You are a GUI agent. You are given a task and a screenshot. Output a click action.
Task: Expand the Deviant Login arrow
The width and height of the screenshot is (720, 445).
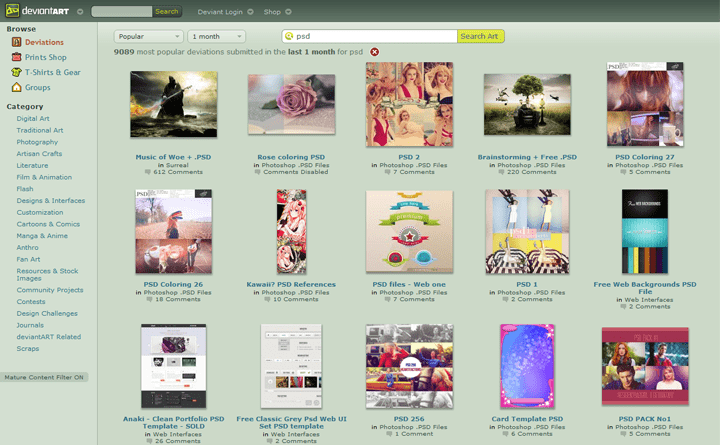[x=250, y=12]
